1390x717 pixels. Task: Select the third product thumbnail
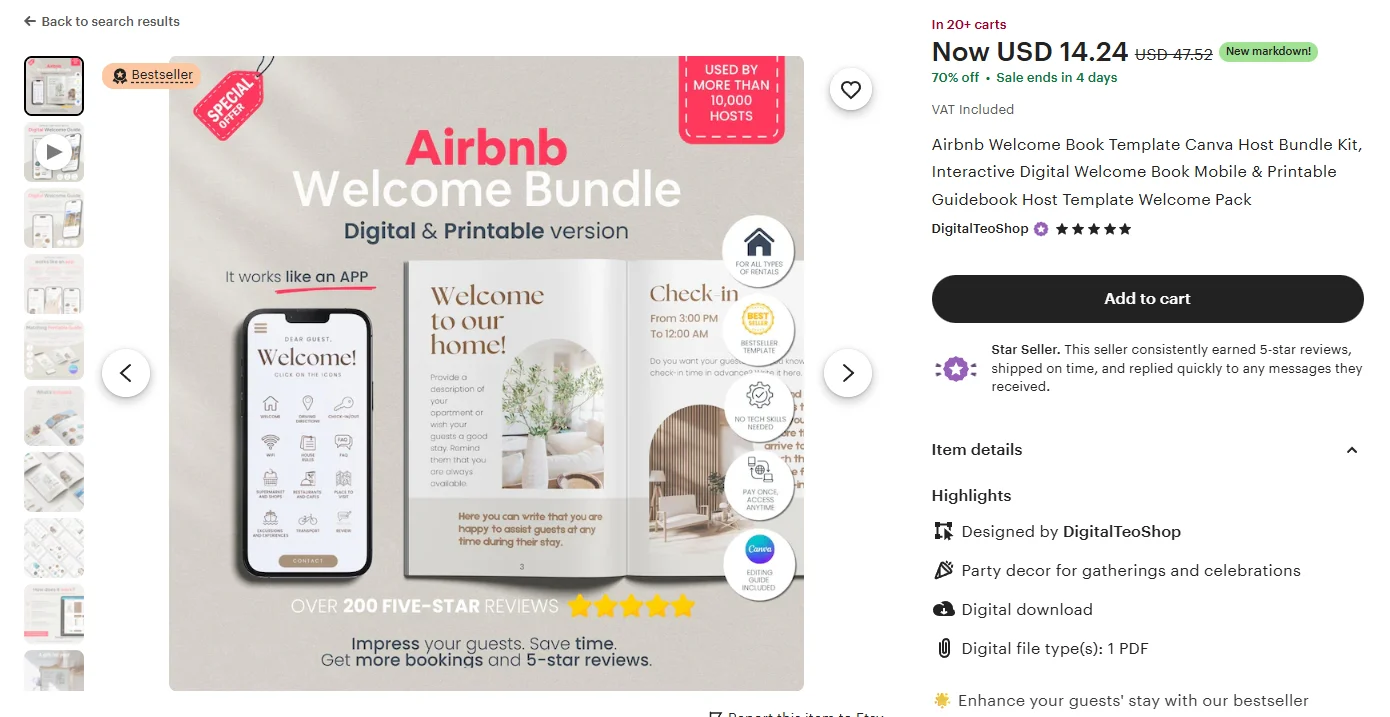(x=54, y=218)
